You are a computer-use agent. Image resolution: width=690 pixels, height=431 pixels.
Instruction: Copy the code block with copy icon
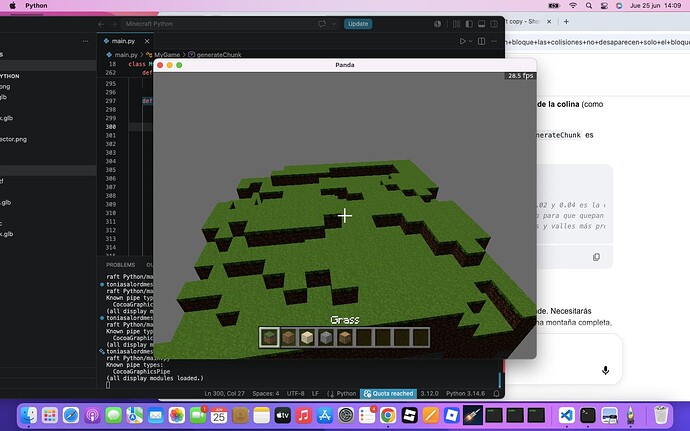[596, 257]
